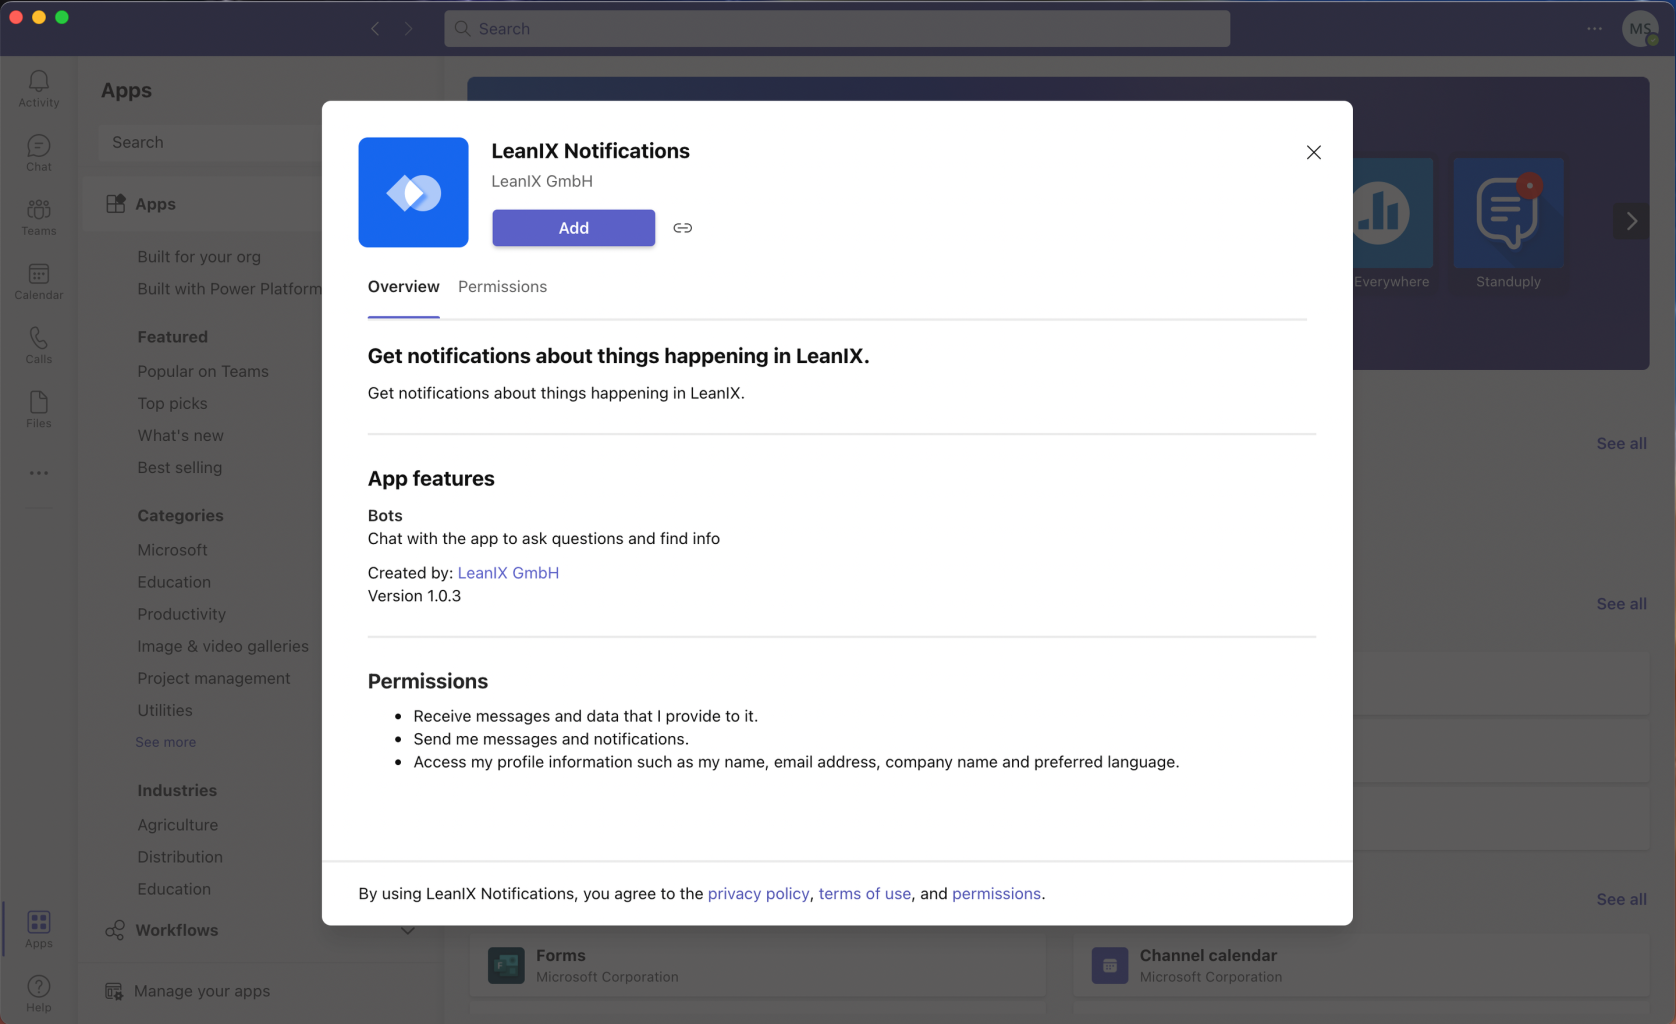This screenshot has height=1024, width=1676.
Task: Open Chat from the left rail
Action: tap(38, 153)
